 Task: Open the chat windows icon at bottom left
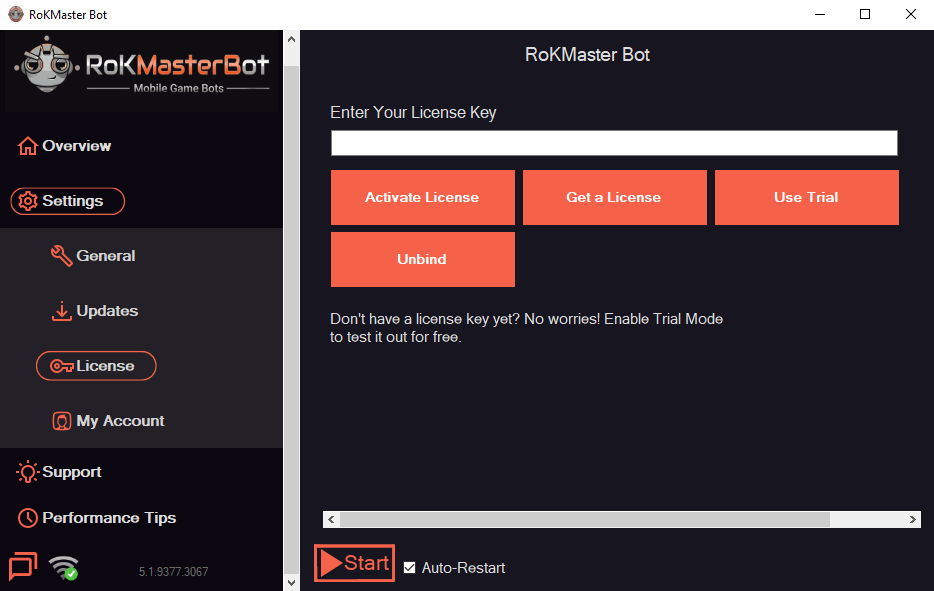click(x=23, y=567)
